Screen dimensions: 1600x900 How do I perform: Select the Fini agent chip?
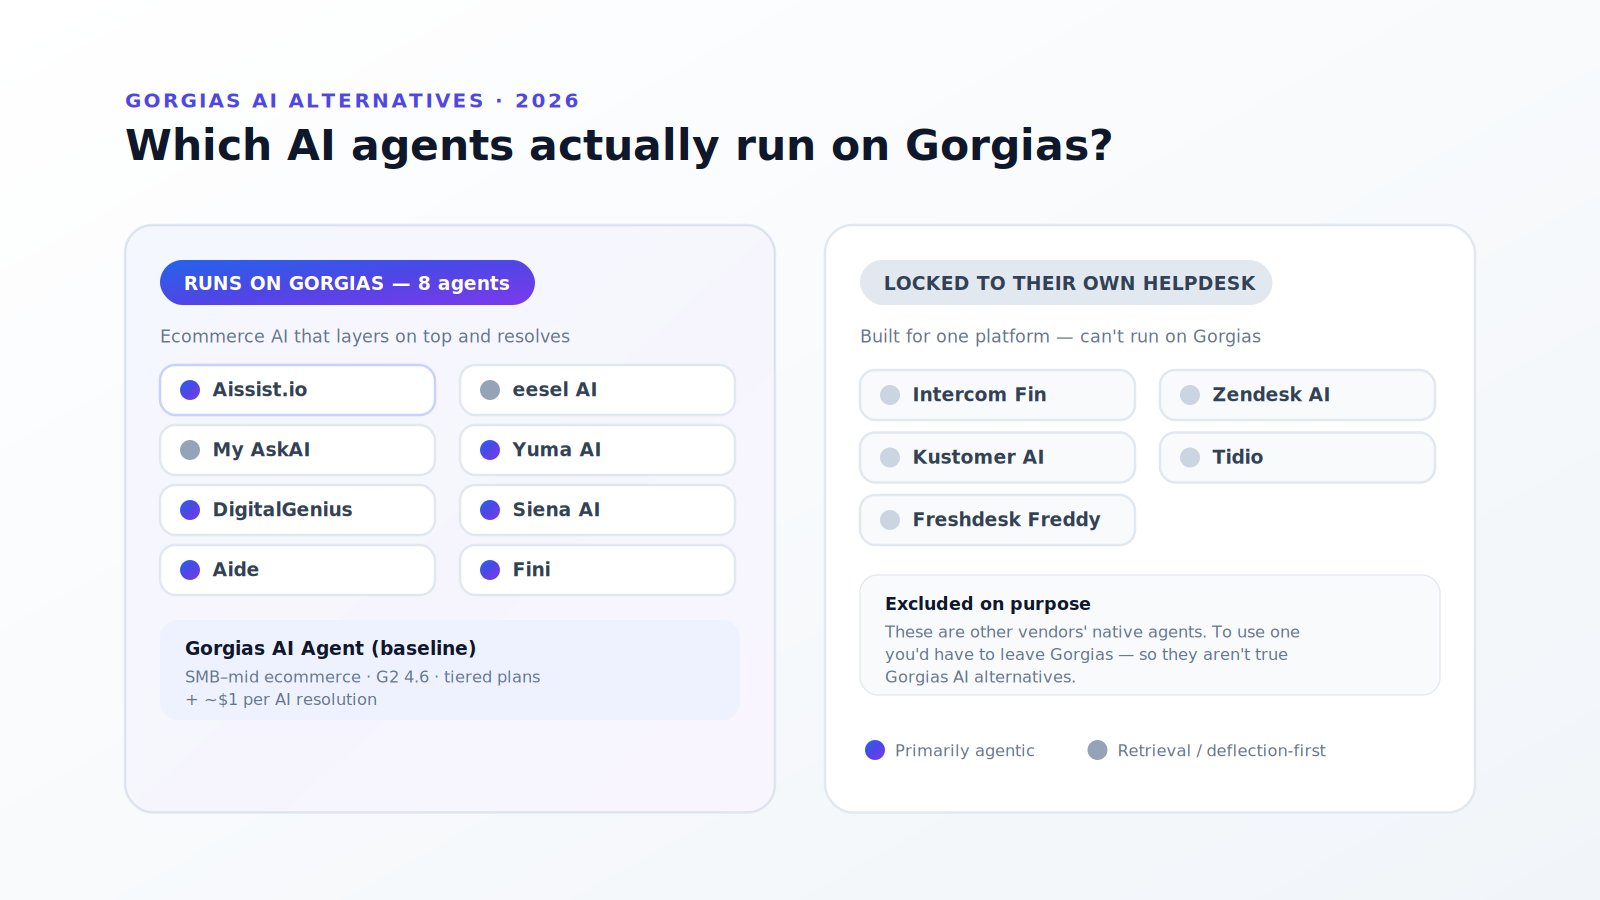tap(597, 570)
